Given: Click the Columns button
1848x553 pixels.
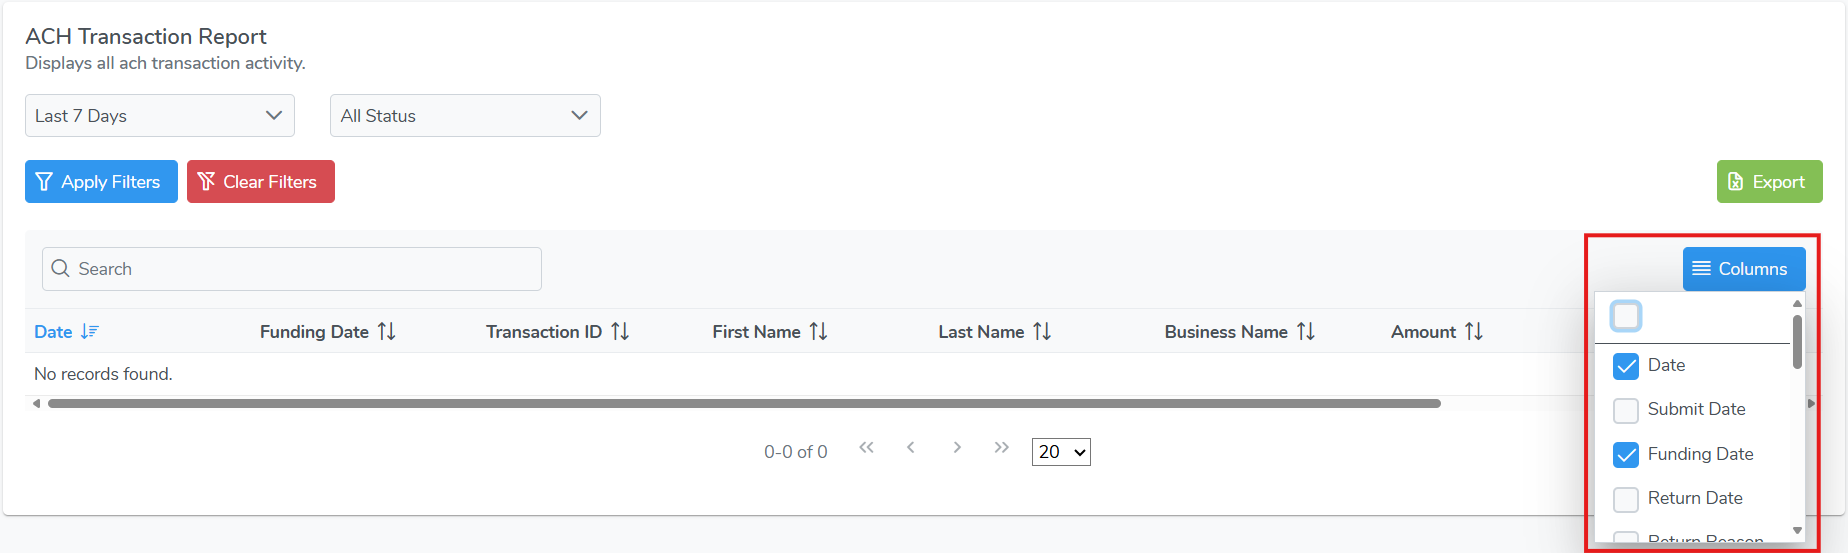Looking at the screenshot, I should point(1744,269).
